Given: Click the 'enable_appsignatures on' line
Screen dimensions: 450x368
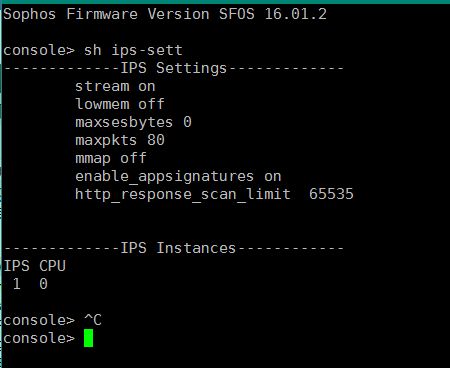Looking at the screenshot, I should coord(178,176).
